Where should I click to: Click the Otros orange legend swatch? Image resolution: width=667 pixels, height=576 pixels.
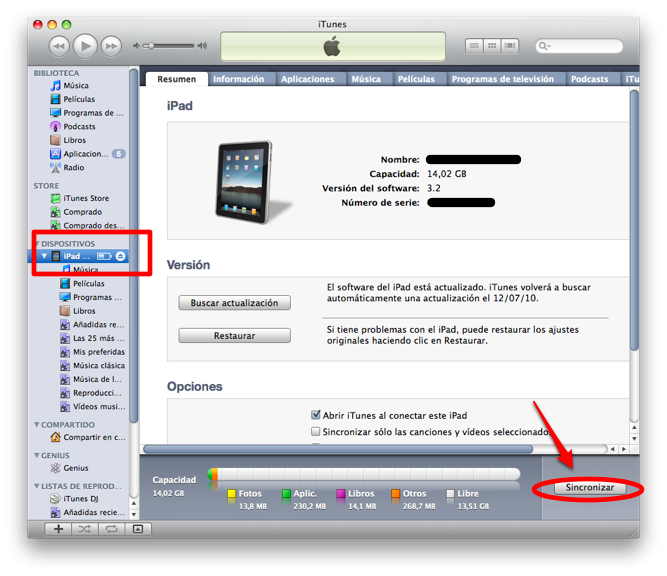coord(396,493)
